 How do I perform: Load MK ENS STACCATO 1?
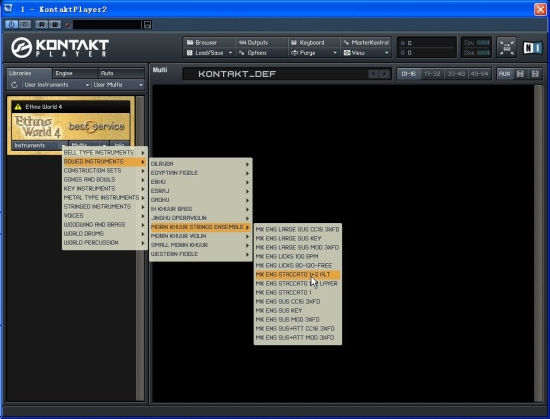[x=297, y=292]
